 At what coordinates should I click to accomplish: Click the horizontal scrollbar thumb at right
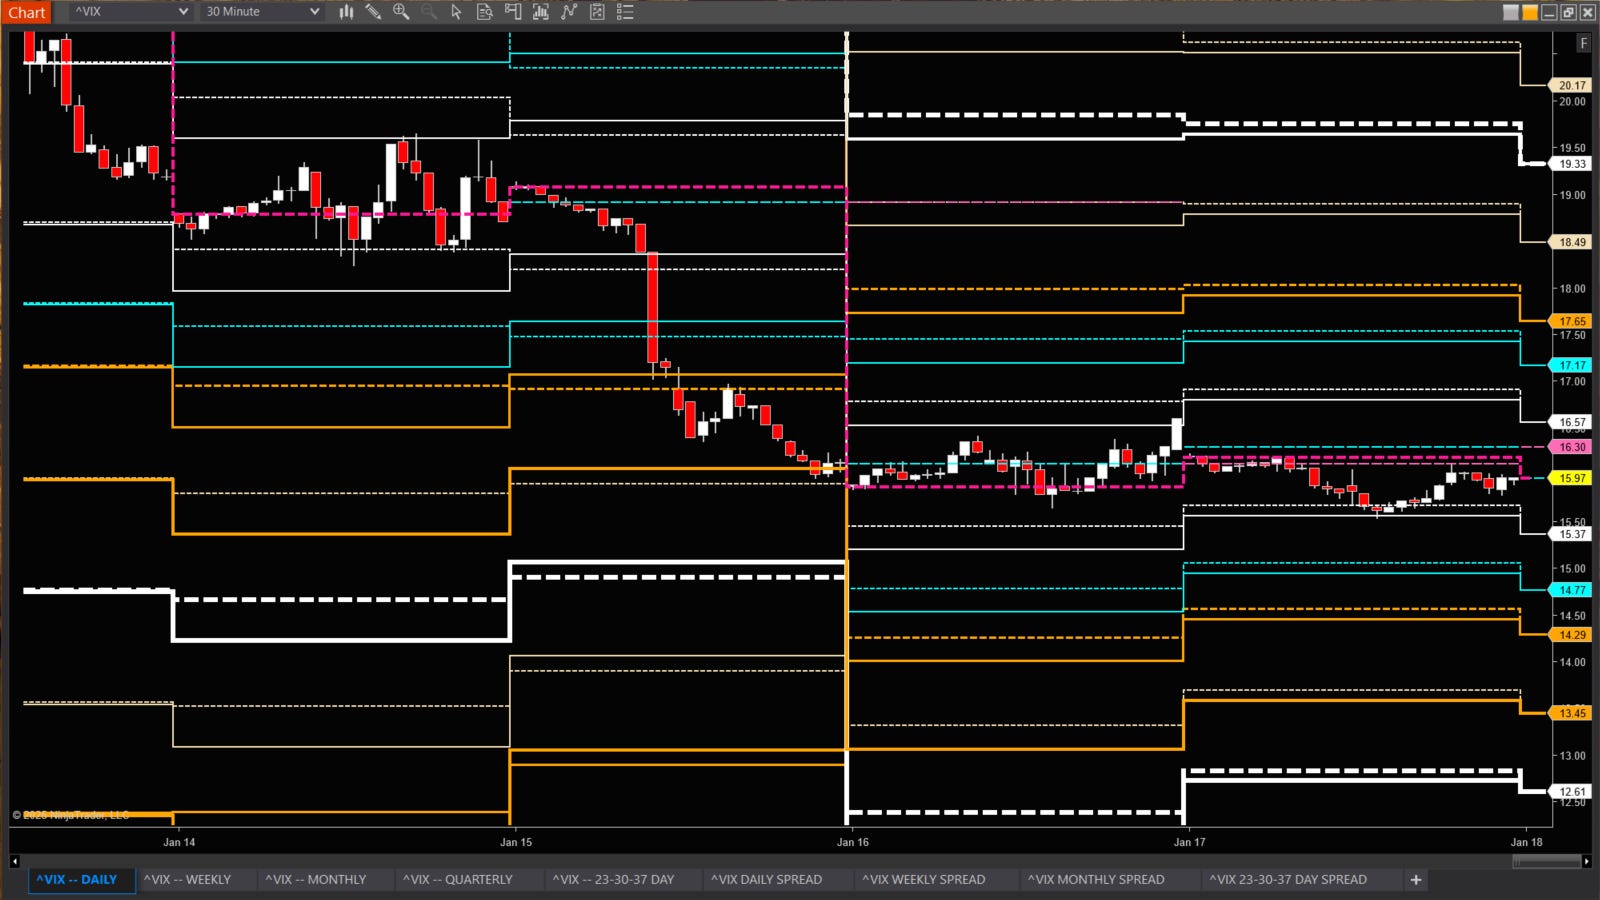coord(1546,861)
